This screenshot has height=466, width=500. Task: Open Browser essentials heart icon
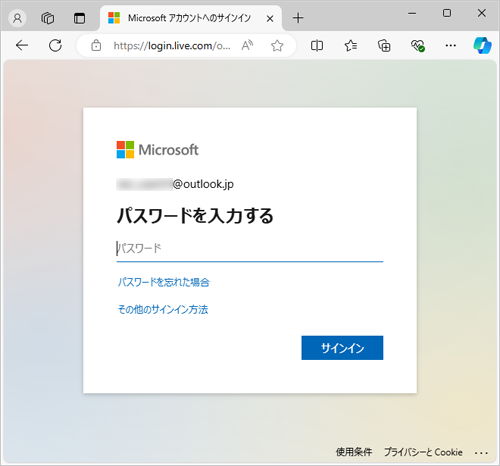click(x=417, y=45)
